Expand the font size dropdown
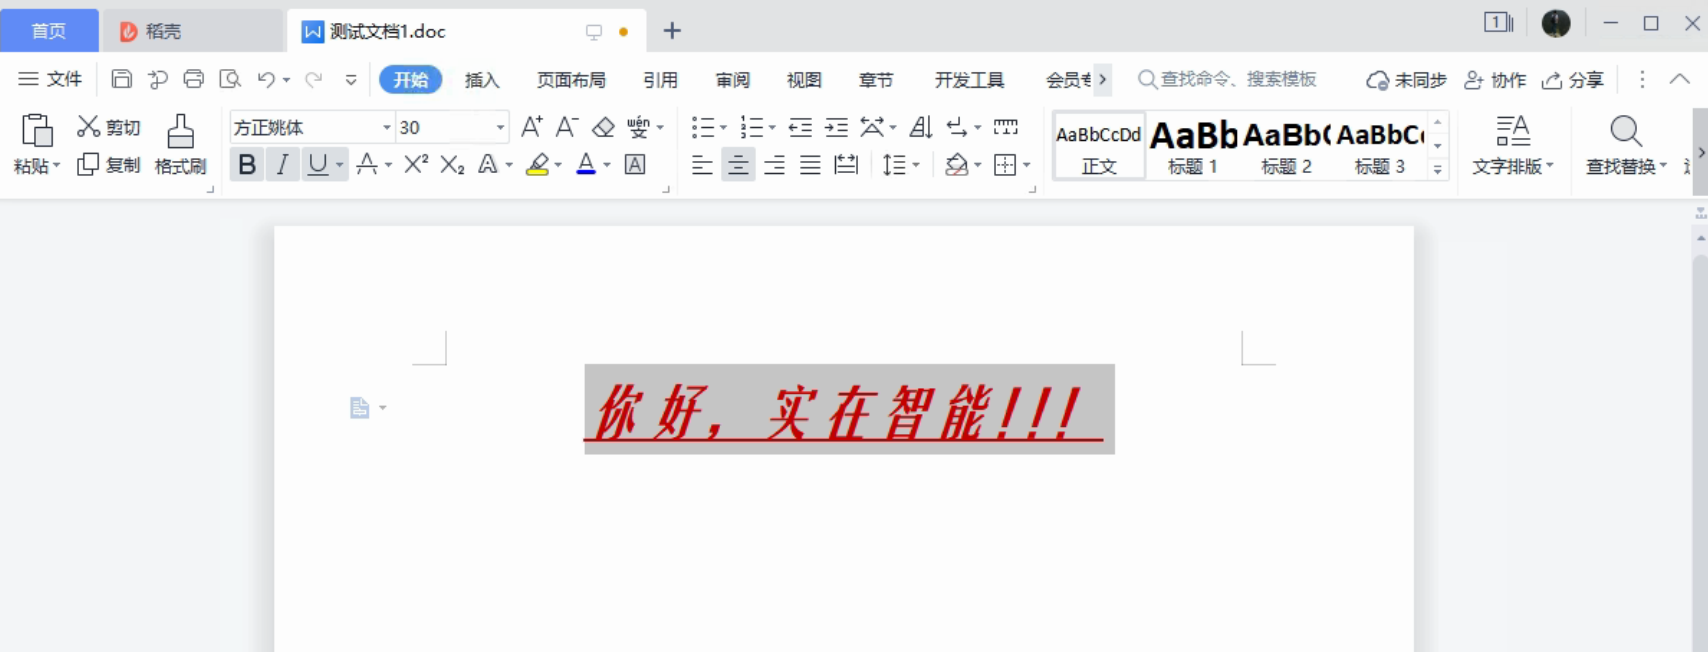The image size is (1708, 652). 500,128
